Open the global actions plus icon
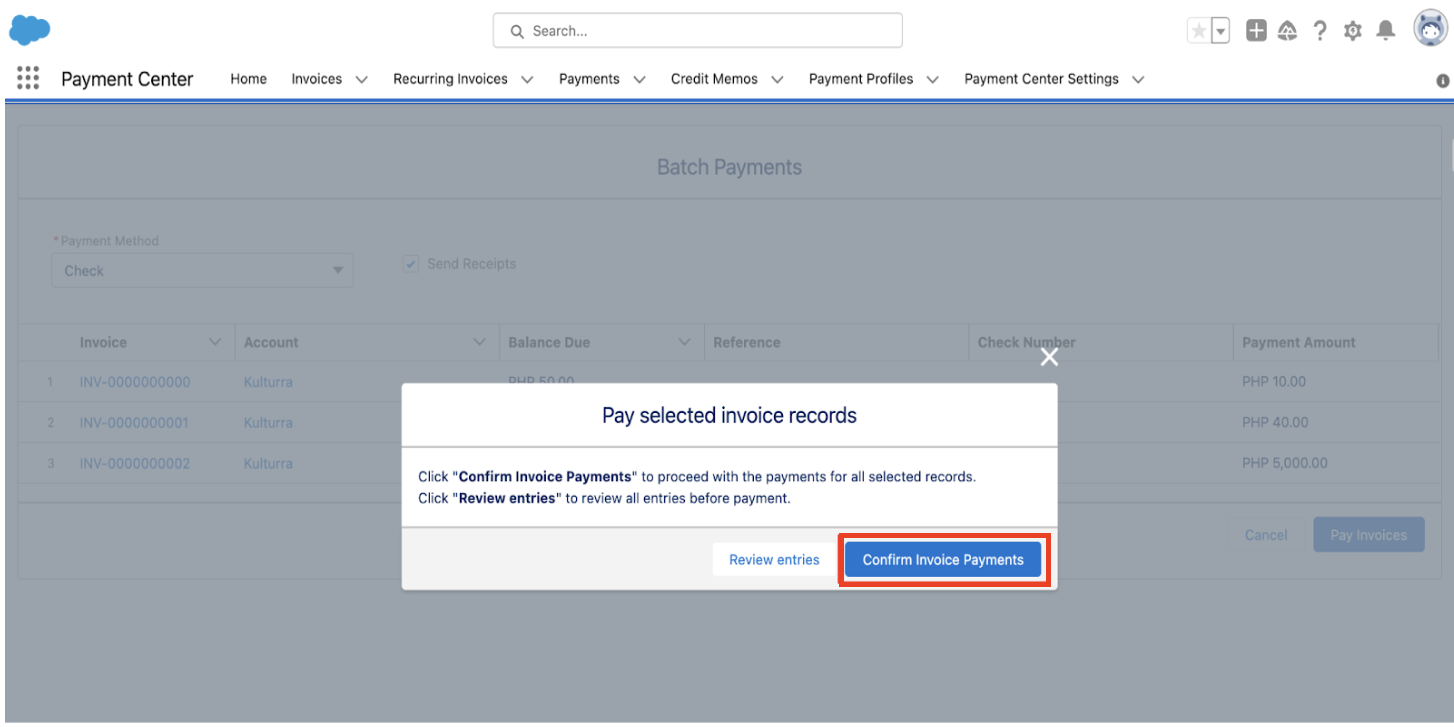Image resolution: width=1454 pixels, height=727 pixels. pyautogui.click(x=1257, y=31)
